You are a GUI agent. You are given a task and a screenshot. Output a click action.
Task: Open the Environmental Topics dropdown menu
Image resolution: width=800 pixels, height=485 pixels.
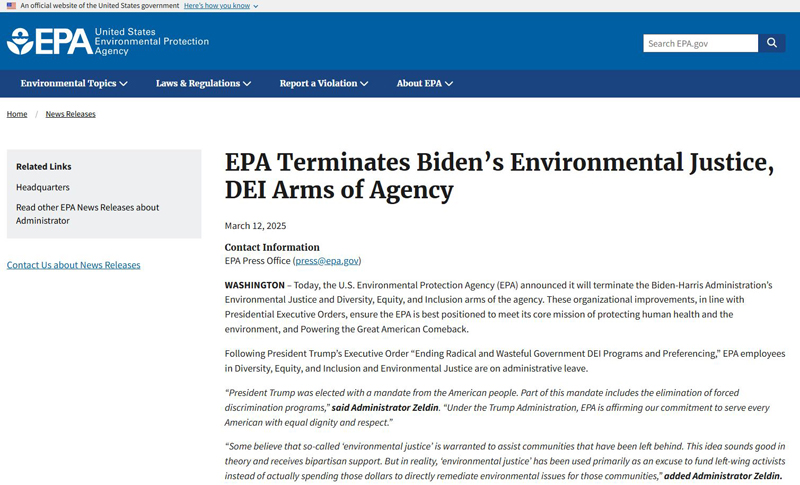tap(74, 84)
